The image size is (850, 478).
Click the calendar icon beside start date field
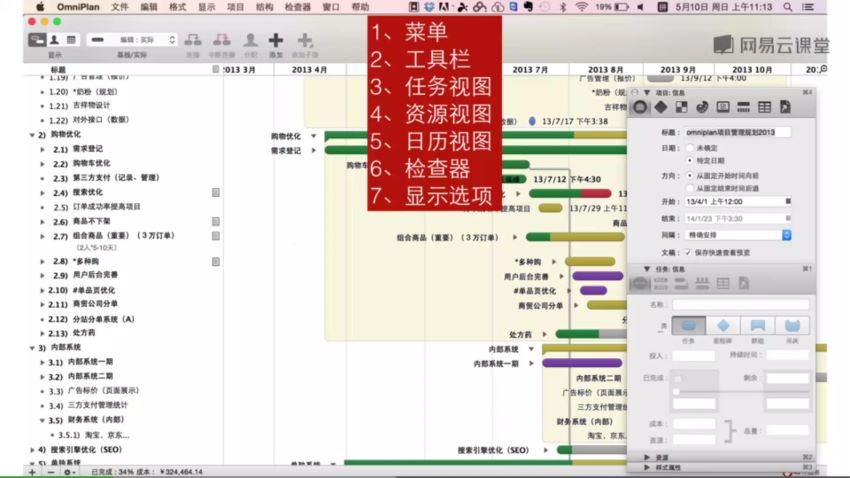pos(788,201)
